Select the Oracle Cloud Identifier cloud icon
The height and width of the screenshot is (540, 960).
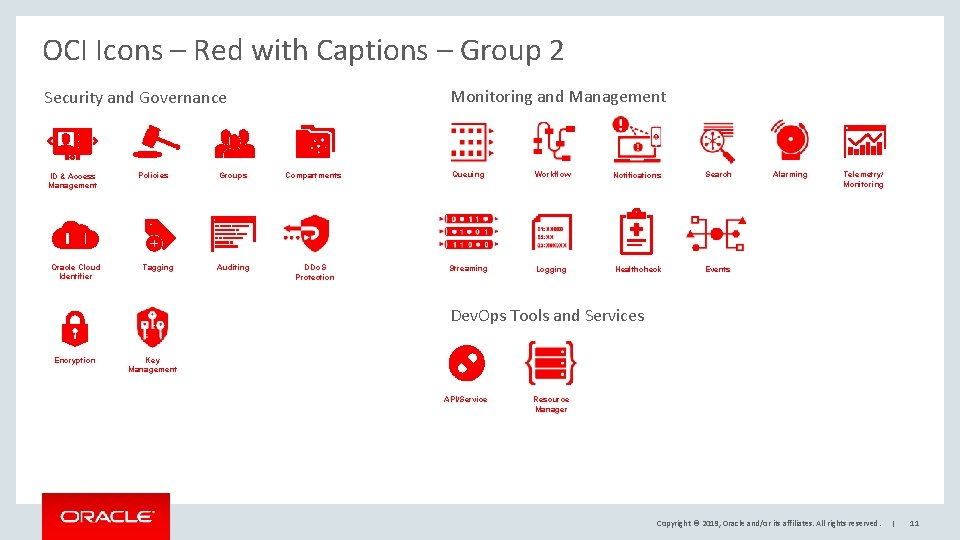point(75,236)
